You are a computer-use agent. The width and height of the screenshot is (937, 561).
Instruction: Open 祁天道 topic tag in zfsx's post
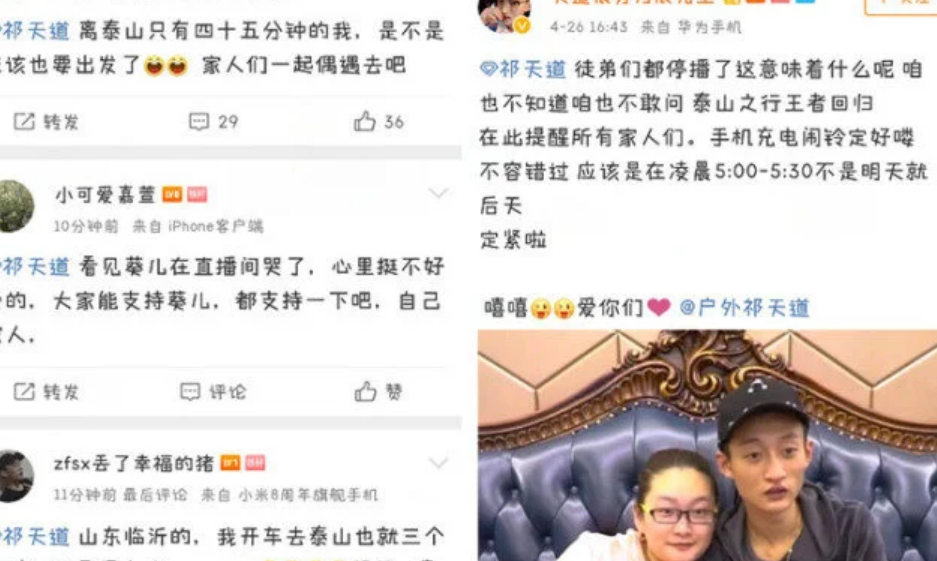35,537
